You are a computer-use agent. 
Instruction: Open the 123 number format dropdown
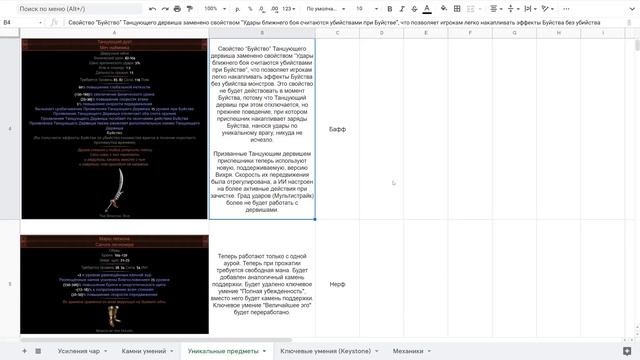coord(289,9)
